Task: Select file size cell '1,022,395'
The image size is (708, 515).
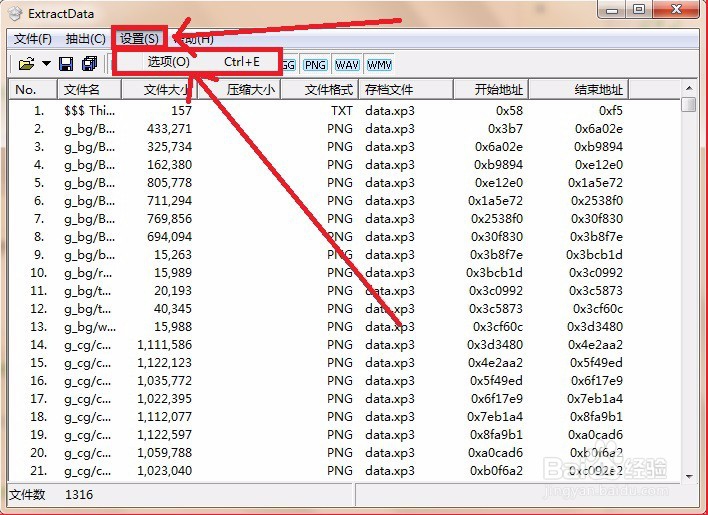Action: coord(165,399)
